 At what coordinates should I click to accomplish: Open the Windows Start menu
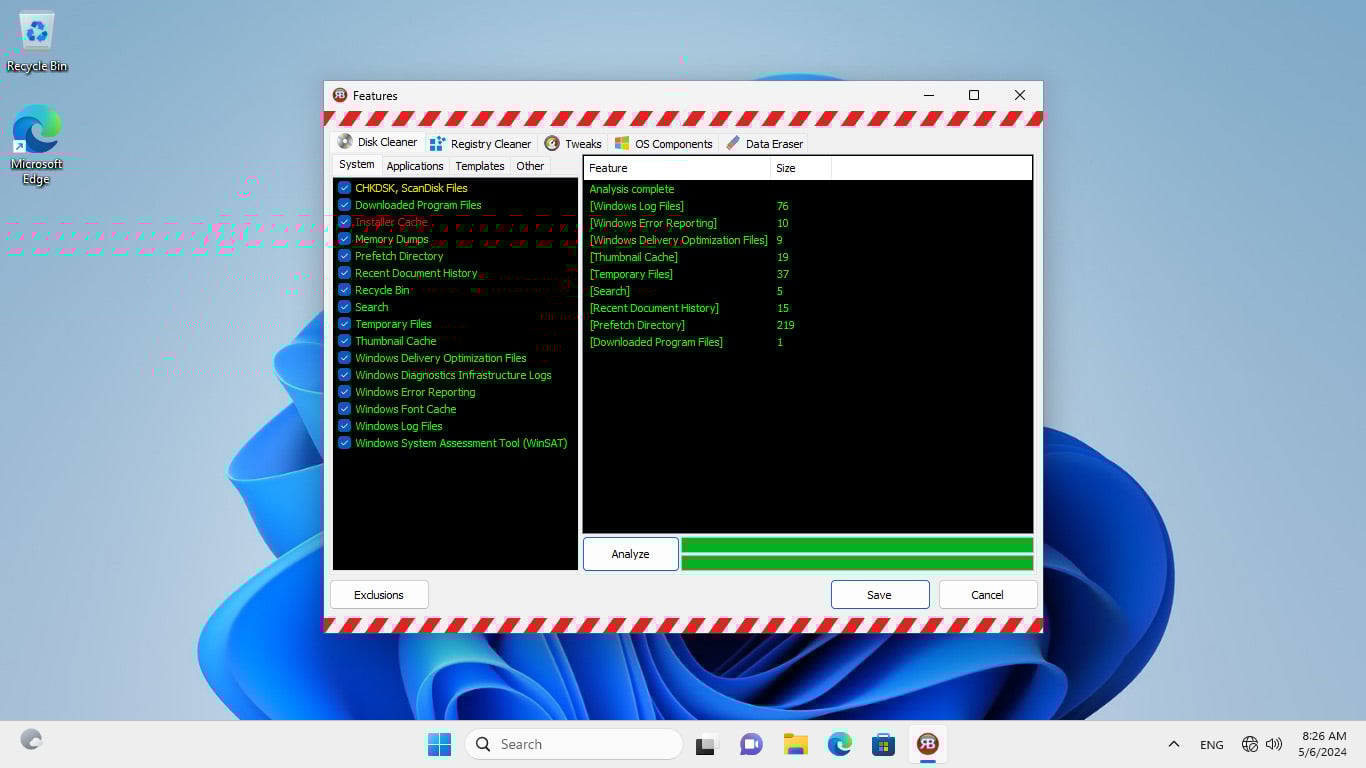coord(439,744)
